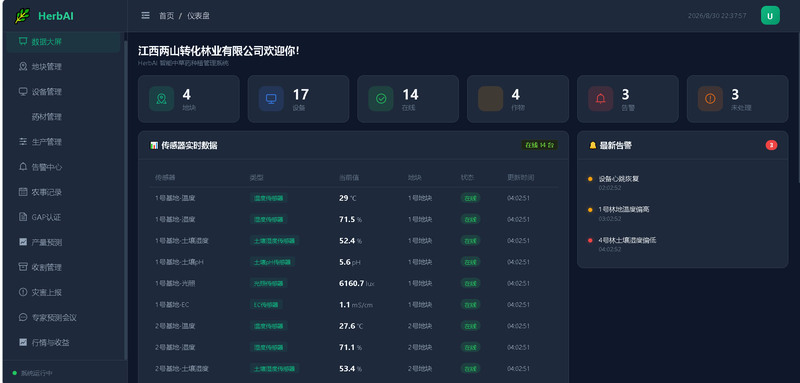
Task: Click 首页 breadcrumb link
Action: 166,16
